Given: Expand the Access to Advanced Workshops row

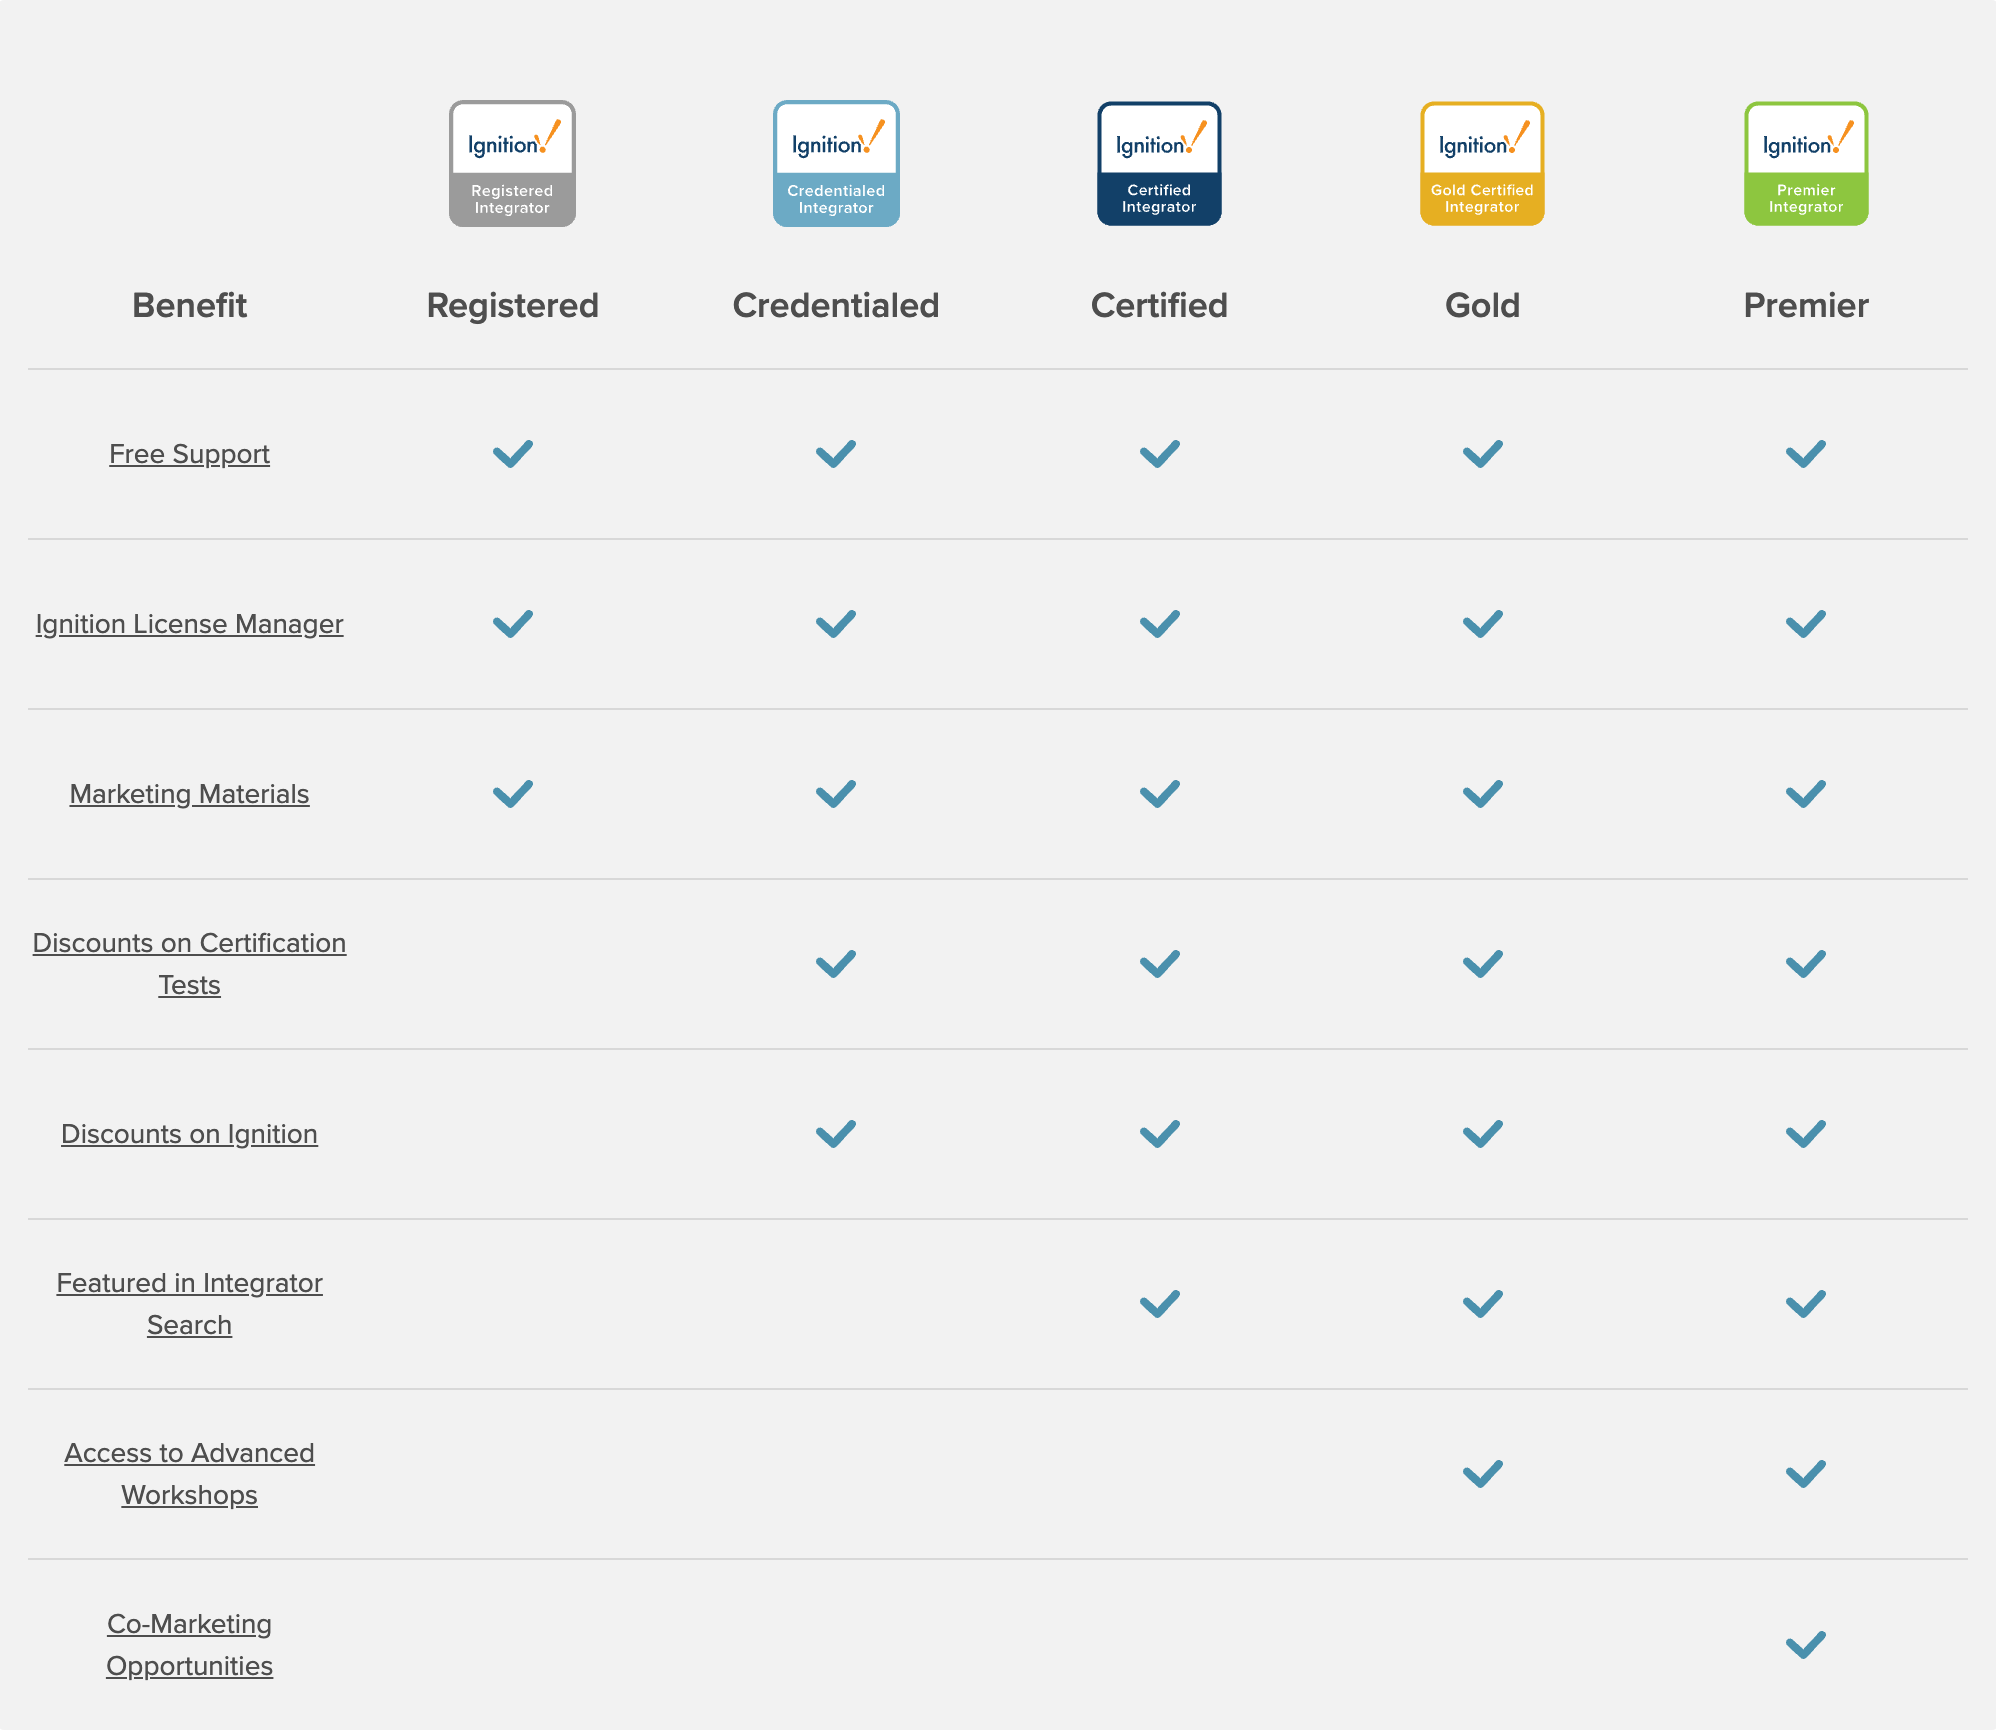Looking at the screenshot, I should [189, 1473].
